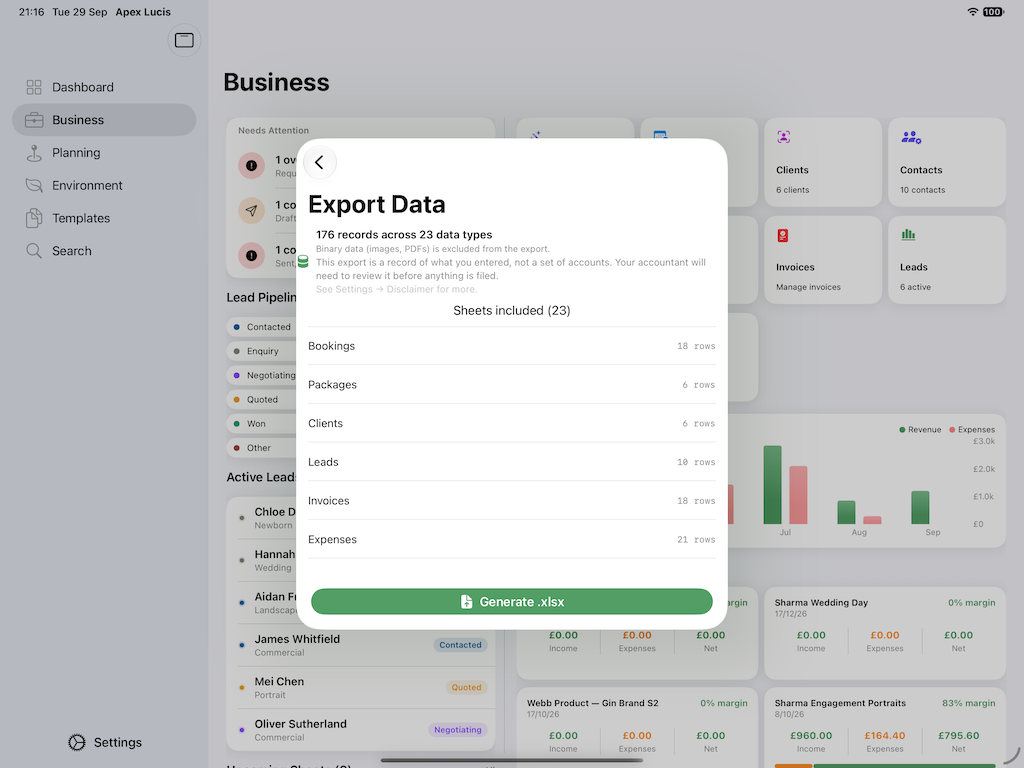Open the Clients card icon

coord(784,137)
